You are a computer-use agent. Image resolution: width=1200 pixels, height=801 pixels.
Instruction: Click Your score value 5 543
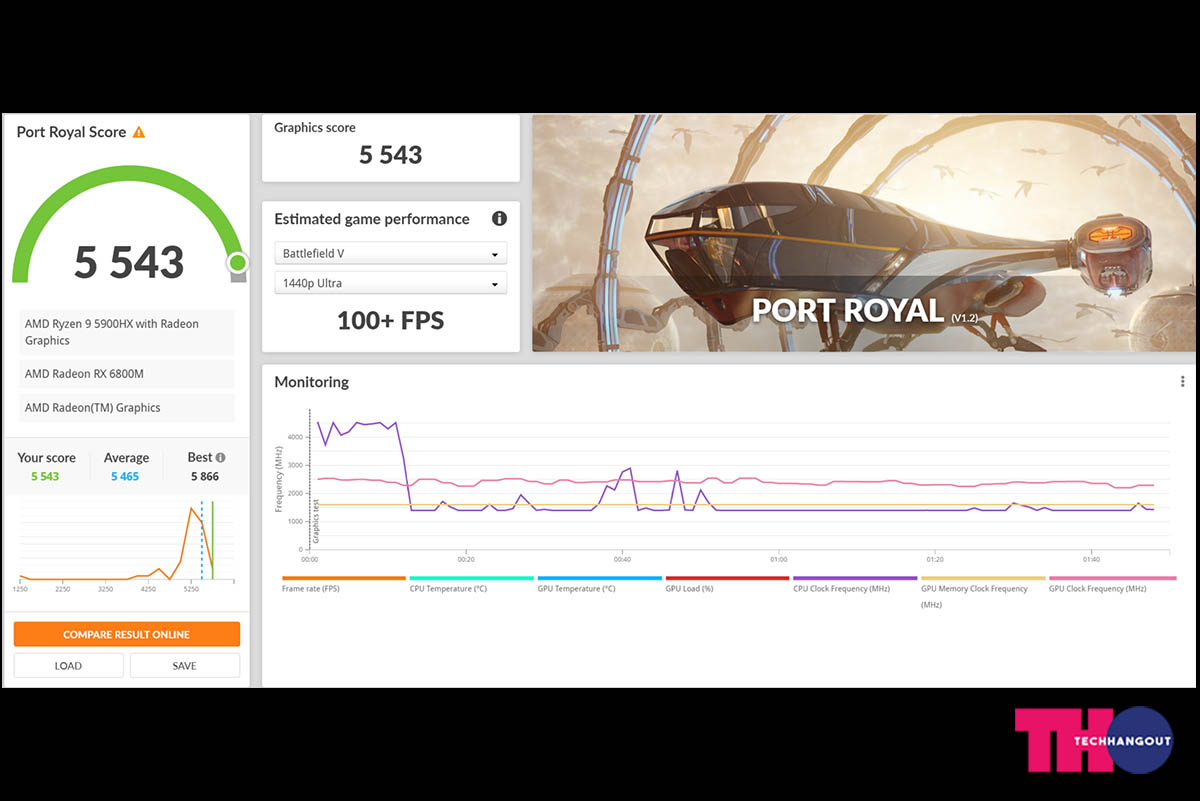[45, 477]
